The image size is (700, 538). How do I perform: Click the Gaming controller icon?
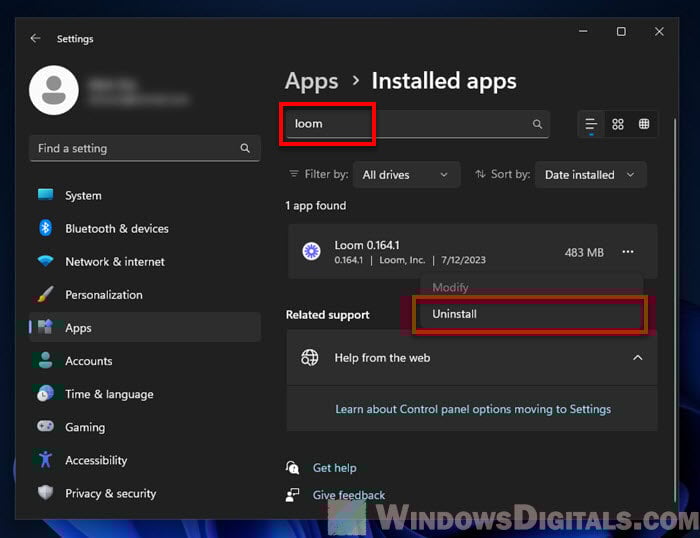pos(46,426)
